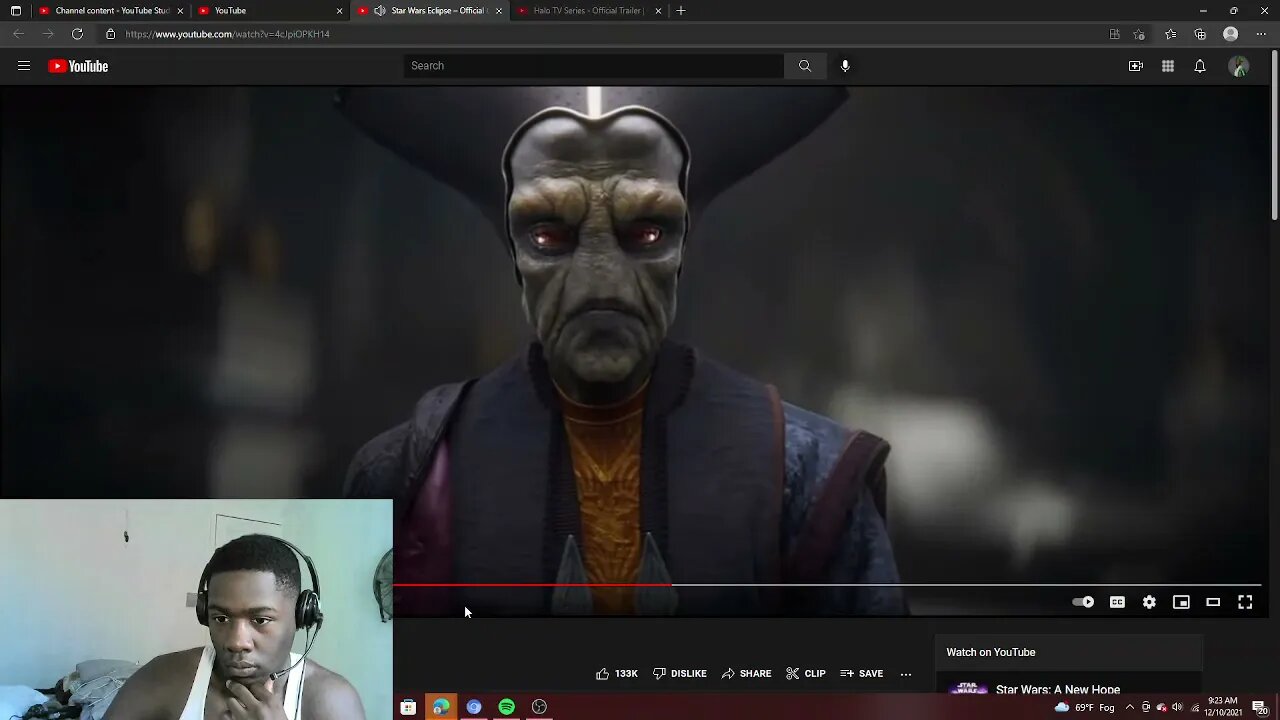Viewport: 1280px width, 720px height.
Task: Toggle the autoplay switch in the player
Action: (1083, 602)
